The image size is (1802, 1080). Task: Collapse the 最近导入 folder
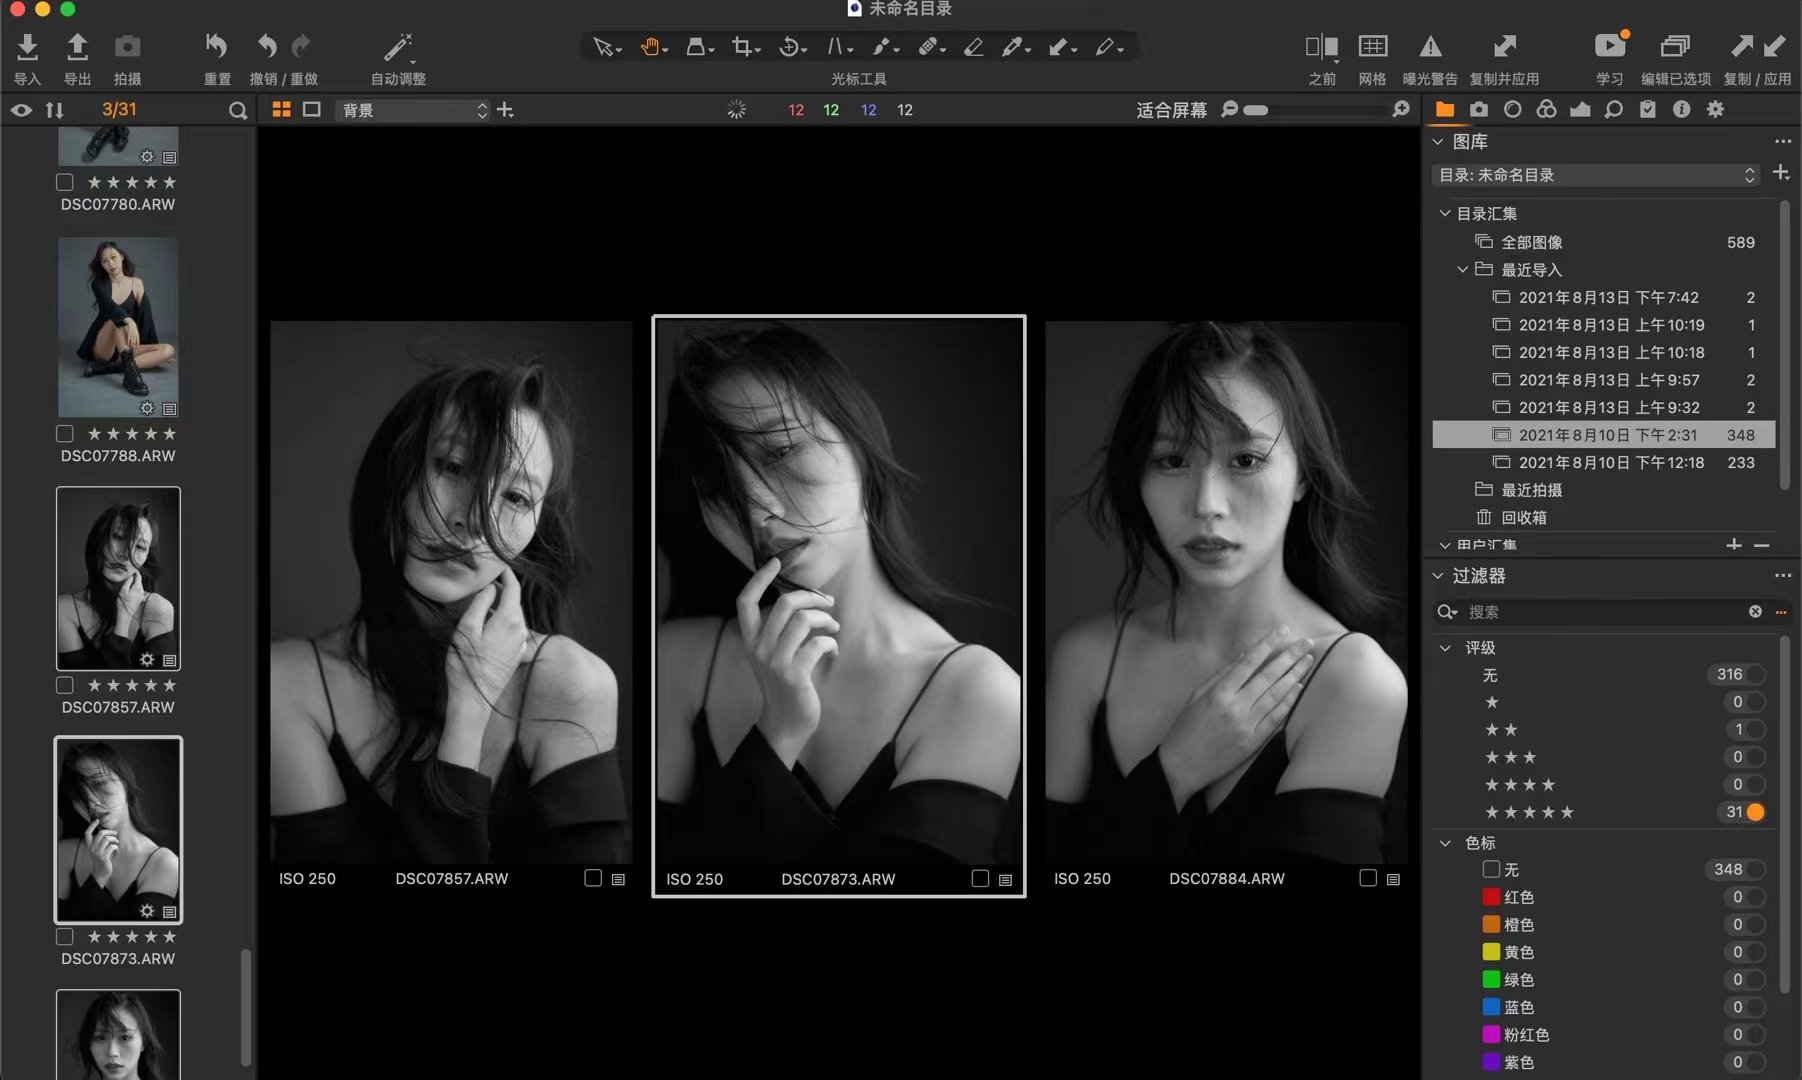pos(1462,269)
